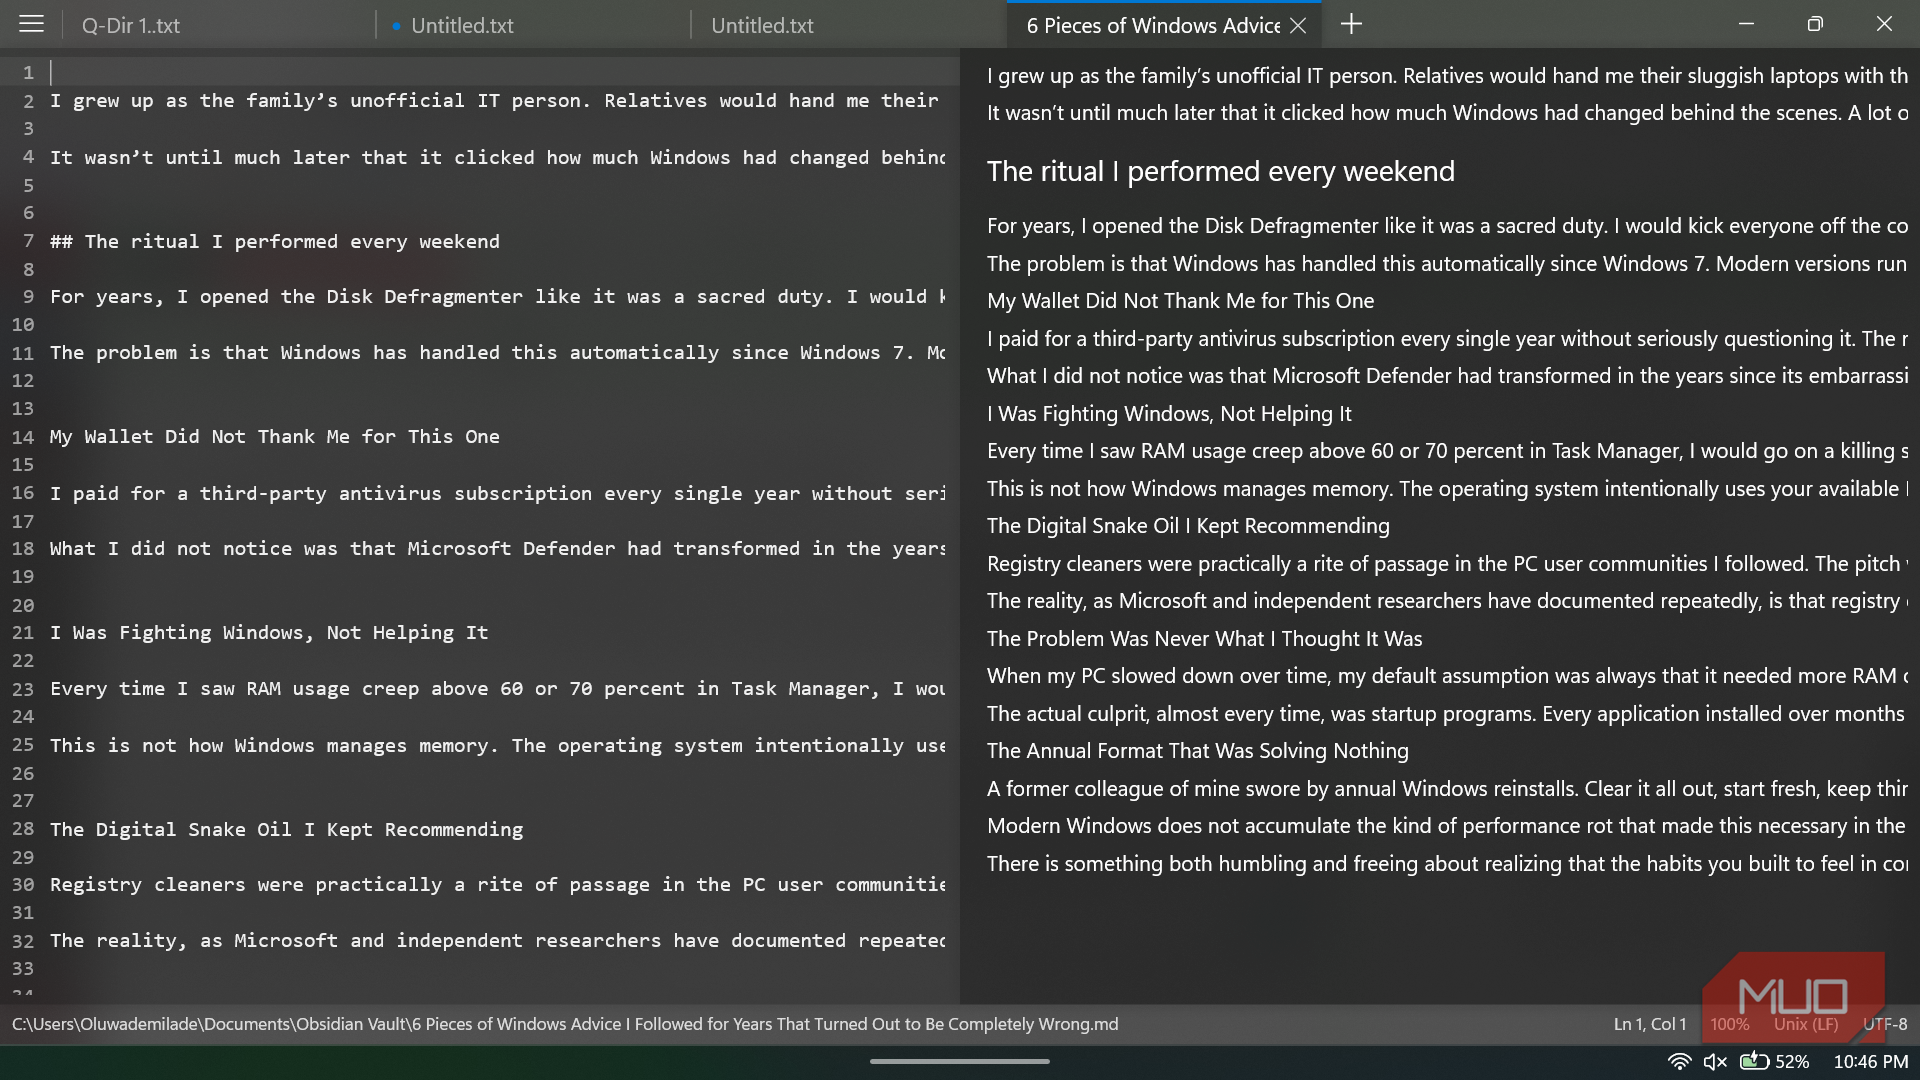
Task: Click line number 1 in the gutter
Action: click(x=29, y=73)
